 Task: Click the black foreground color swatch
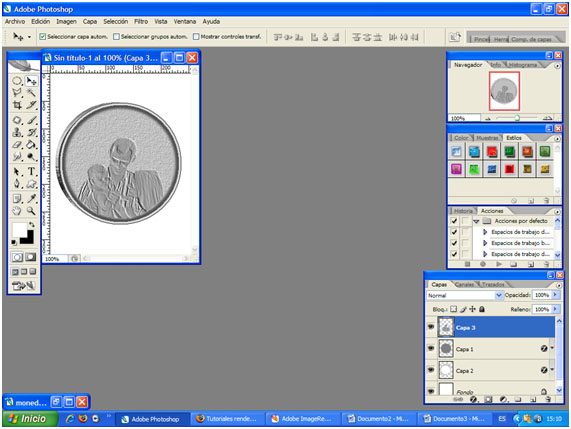(27, 237)
